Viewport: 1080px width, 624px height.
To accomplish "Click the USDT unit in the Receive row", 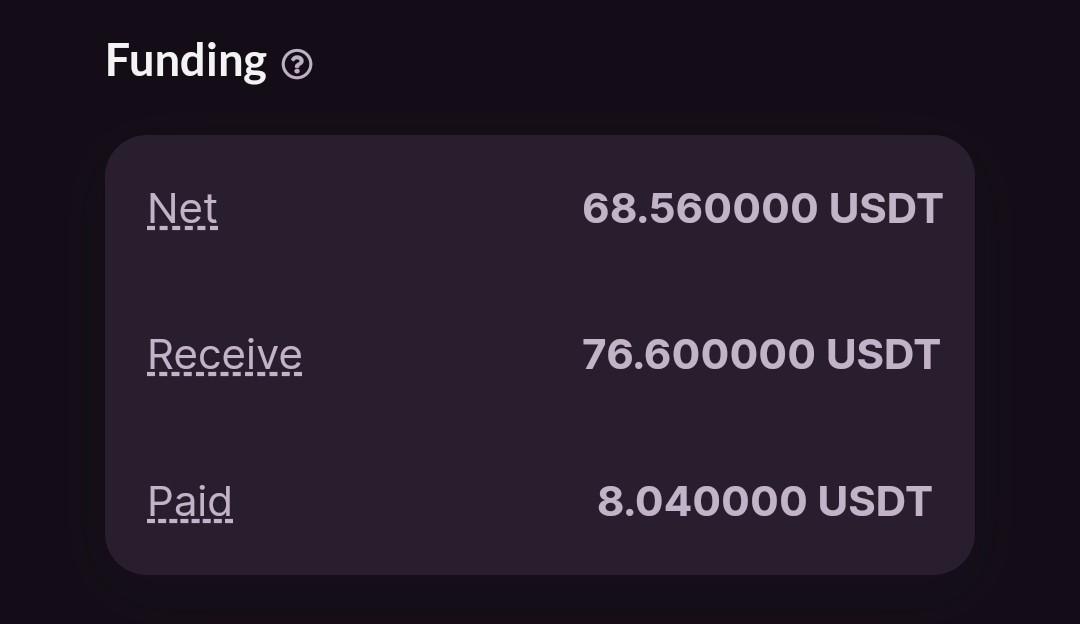I will point(883,355).
